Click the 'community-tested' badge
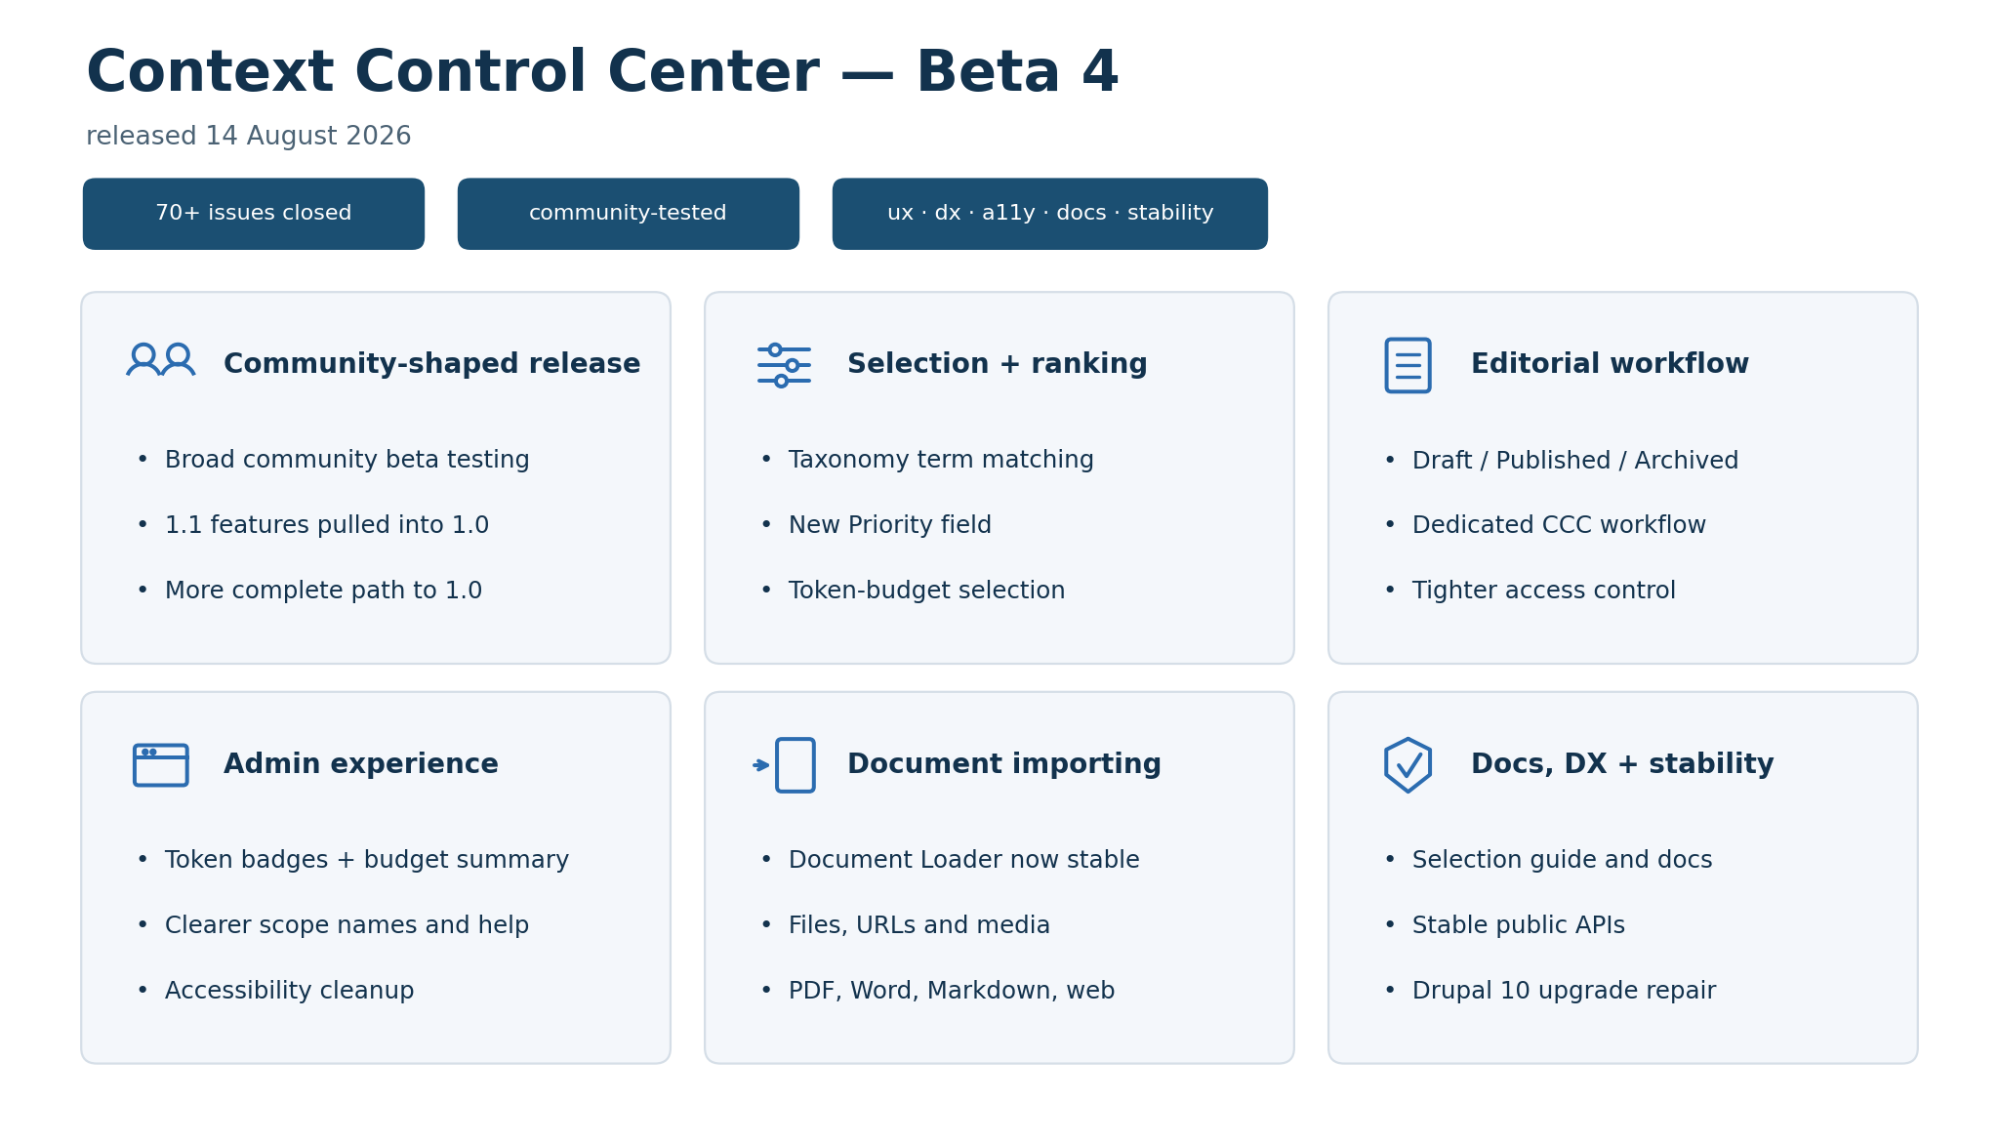 [628, 214]
